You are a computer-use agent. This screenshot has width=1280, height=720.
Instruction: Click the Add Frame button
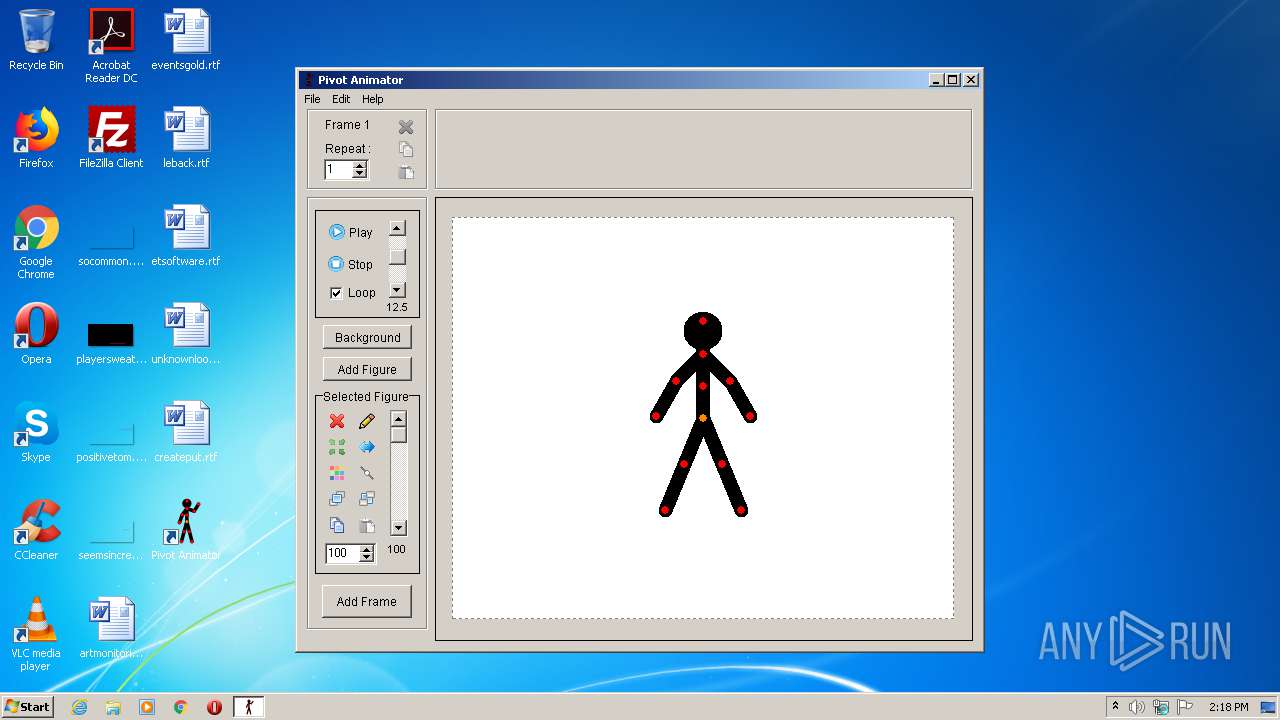(x=367, y=601)
